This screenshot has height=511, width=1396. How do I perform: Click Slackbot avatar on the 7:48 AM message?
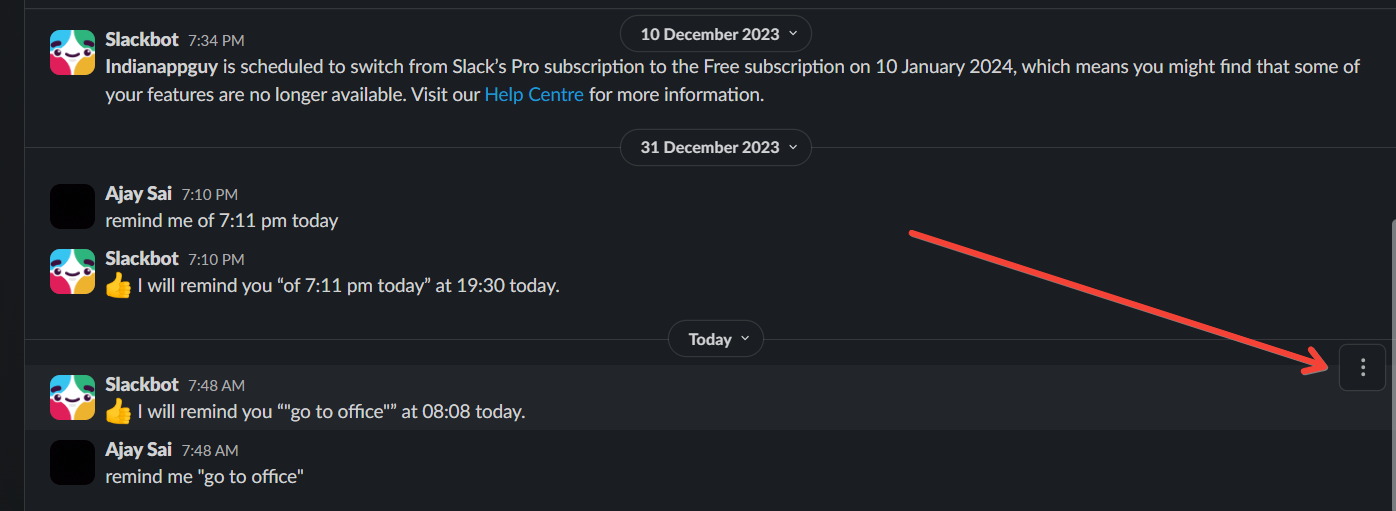click(x=72, y=397)
